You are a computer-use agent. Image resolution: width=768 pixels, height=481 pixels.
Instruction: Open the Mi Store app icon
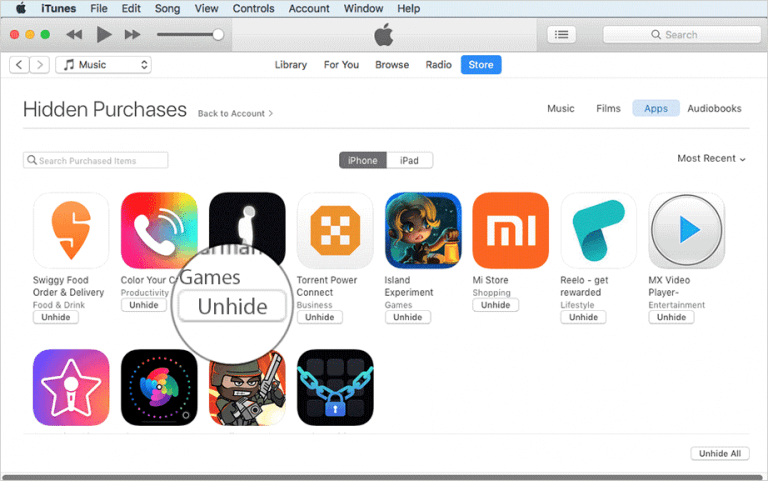click(510, 230)
